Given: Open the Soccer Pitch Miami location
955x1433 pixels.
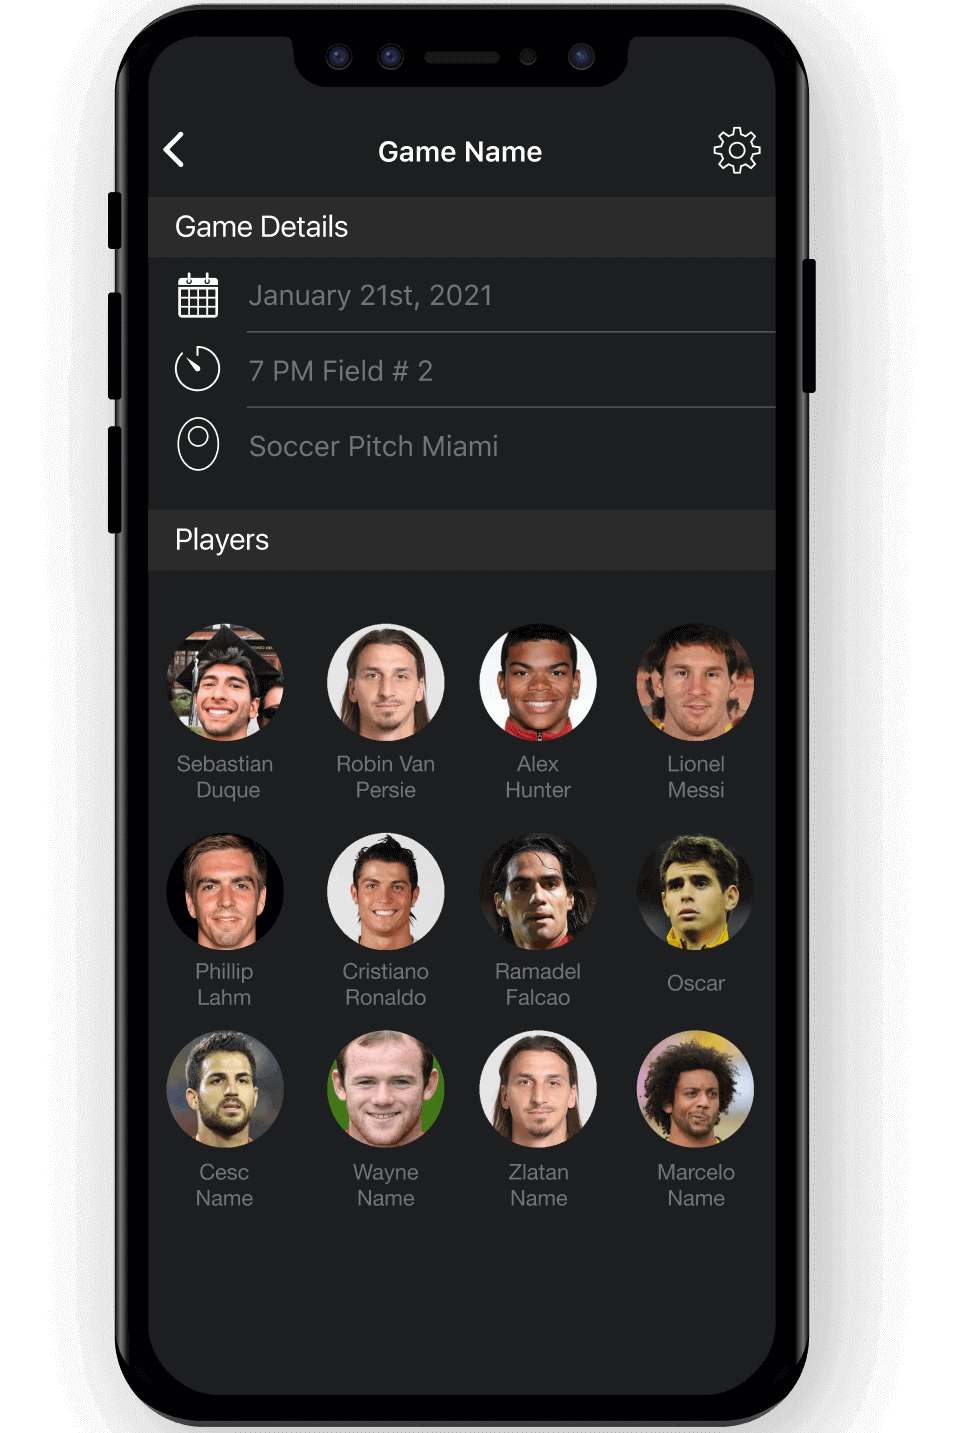Looking at the screenshot, I should (511, 446).
